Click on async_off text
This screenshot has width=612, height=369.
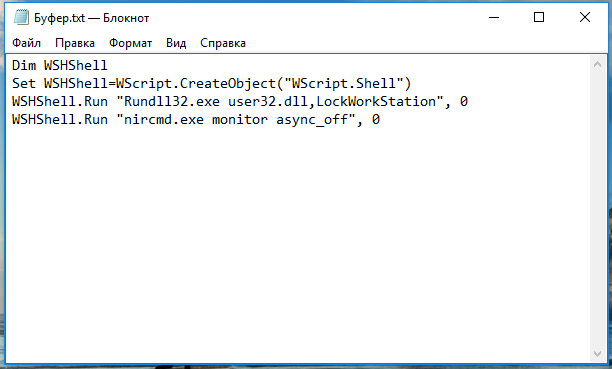(x=311, y=119)
